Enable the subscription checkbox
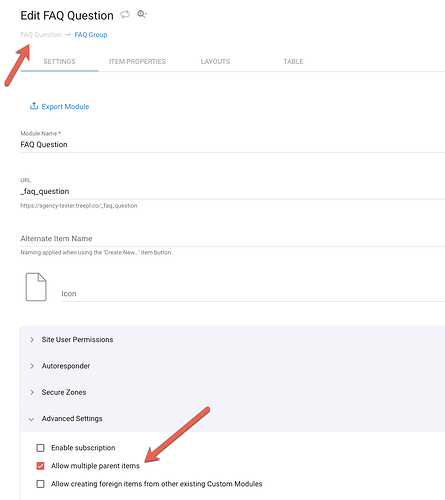The height and width of the screenshot is (500, 445). click(40, 448)
